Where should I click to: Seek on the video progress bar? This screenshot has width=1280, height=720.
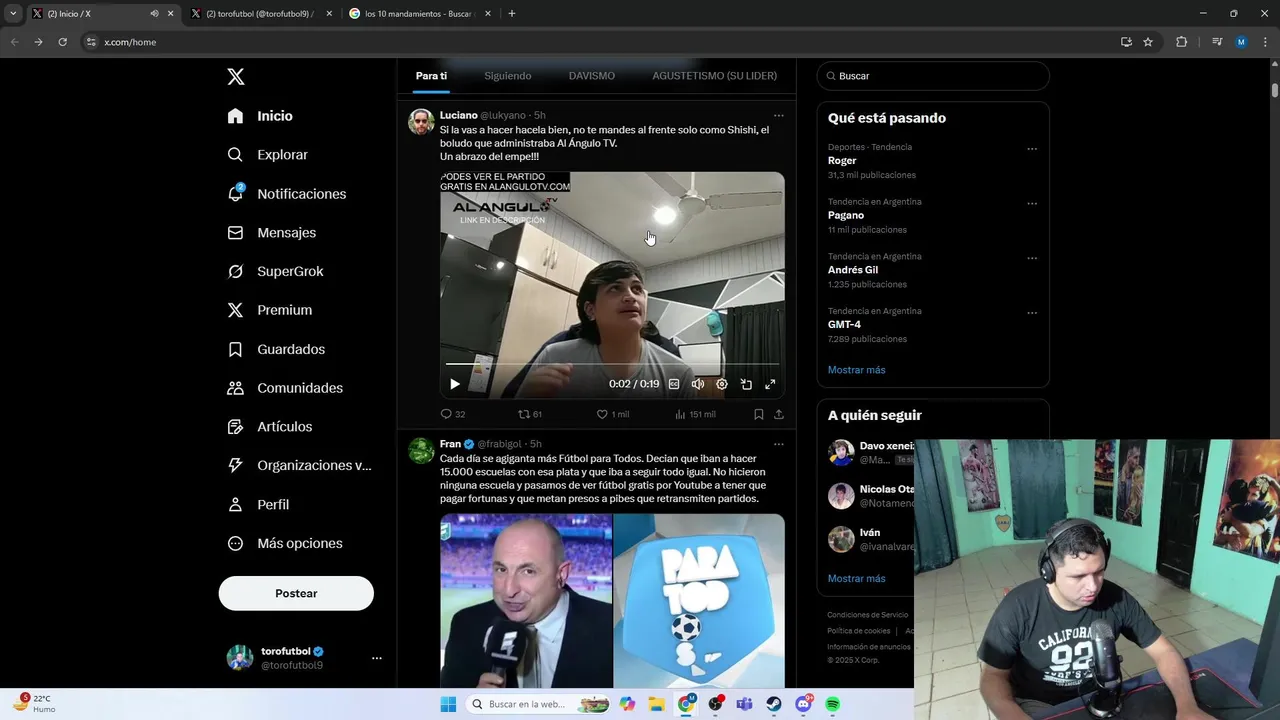coord(612,364)
